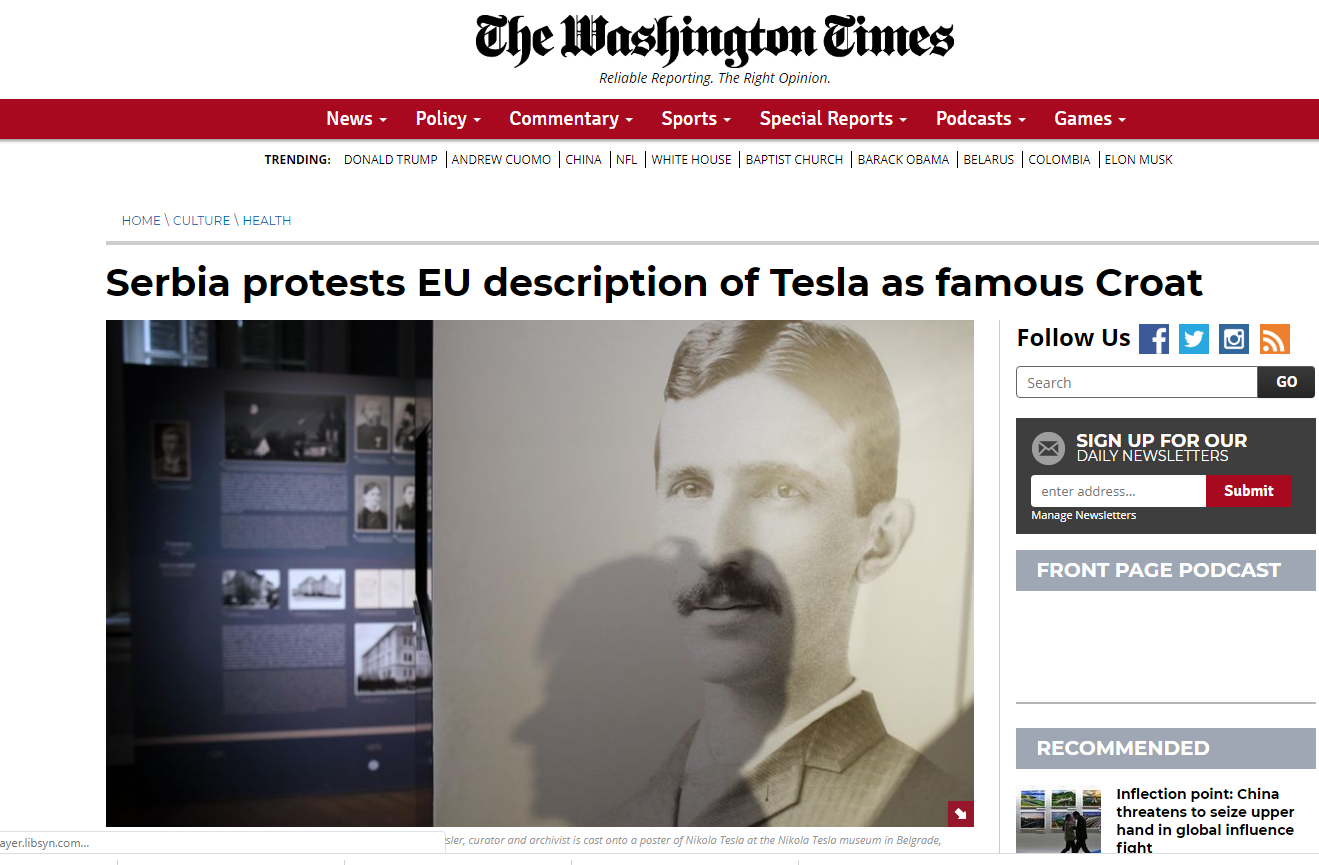Screen dimensions: 1319x865
Task: Expand the News dropdown menu
Action: (x=356, y=118)
